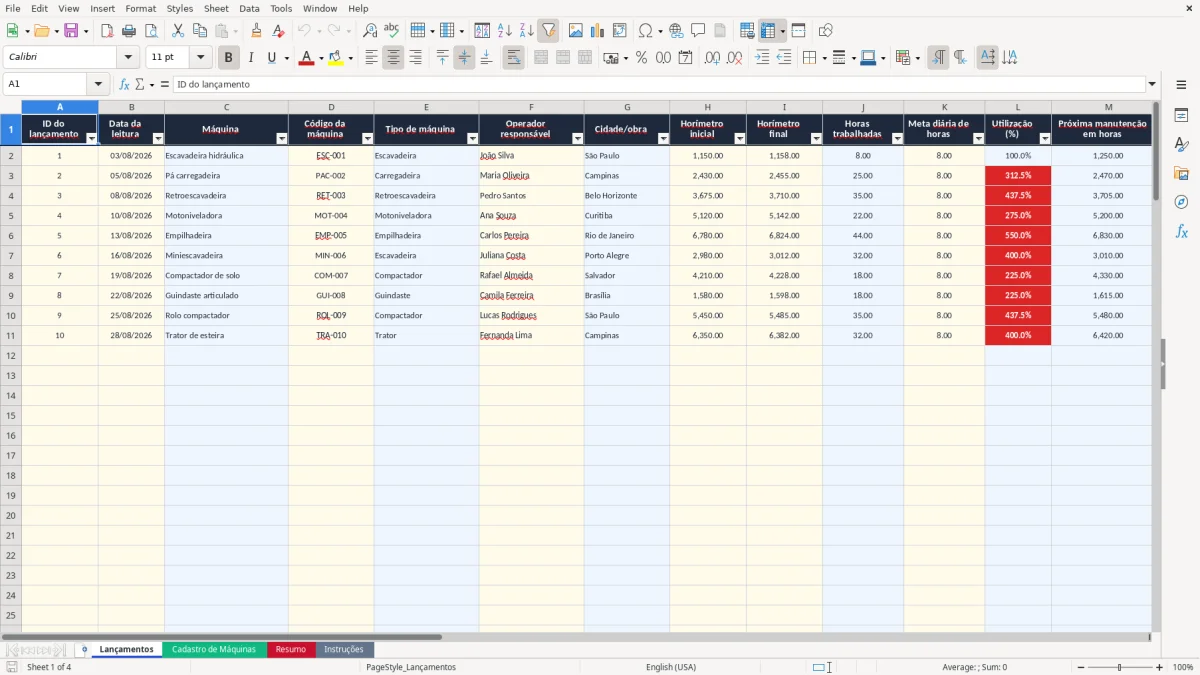
Task: Open the Borders dropdown arrow
Action: [x=825, y=58]
